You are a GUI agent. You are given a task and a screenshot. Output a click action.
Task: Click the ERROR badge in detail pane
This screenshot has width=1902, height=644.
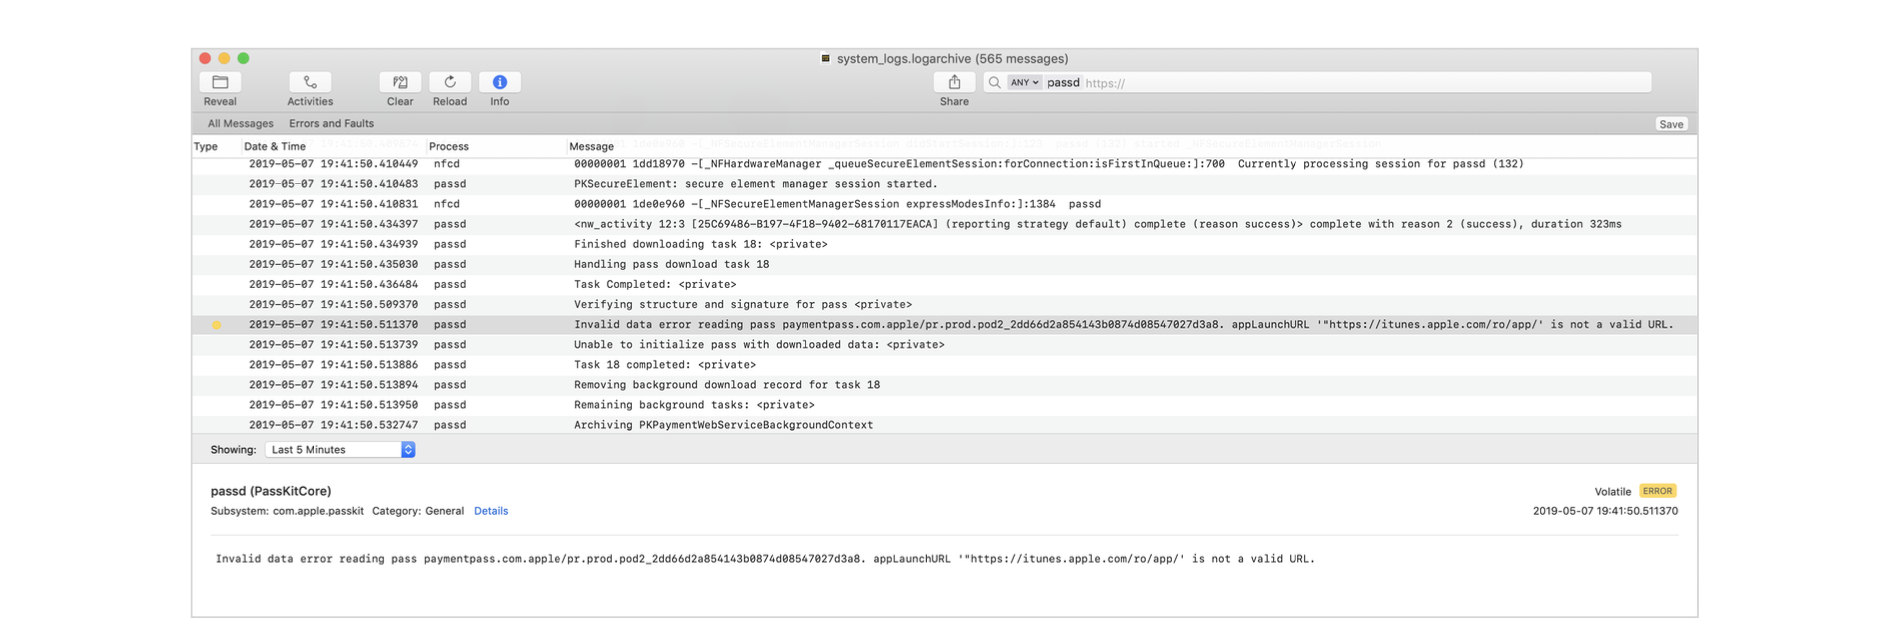[x=1658, y=491]
